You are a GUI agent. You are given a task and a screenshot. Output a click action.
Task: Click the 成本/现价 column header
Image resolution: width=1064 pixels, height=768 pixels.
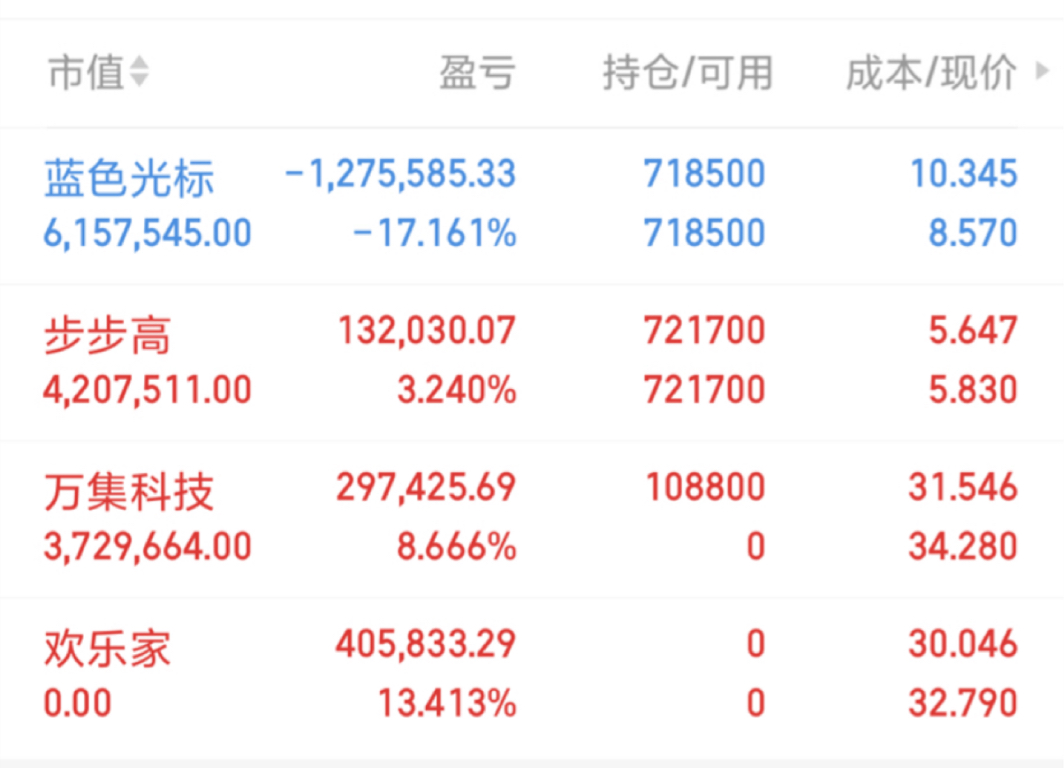pyautogui.click(x=931, y=73)
